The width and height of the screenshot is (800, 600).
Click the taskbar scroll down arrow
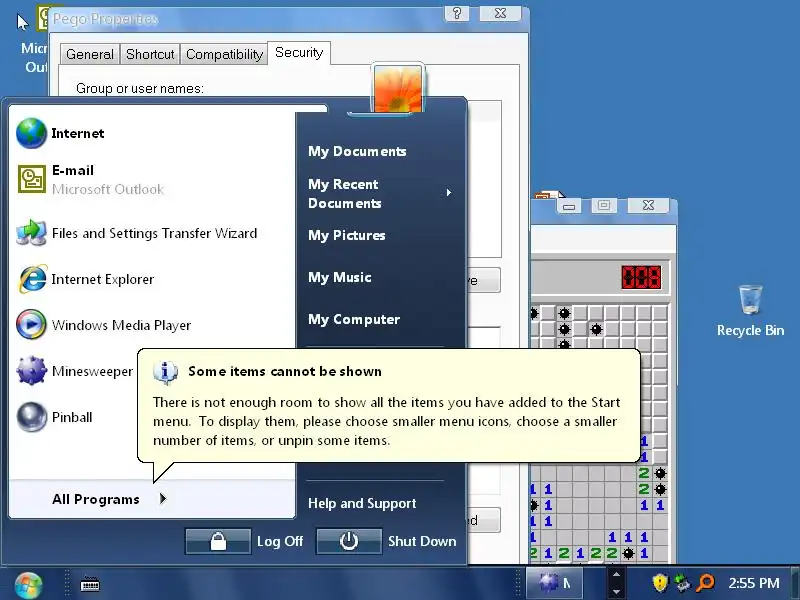[x=616, y=591]
